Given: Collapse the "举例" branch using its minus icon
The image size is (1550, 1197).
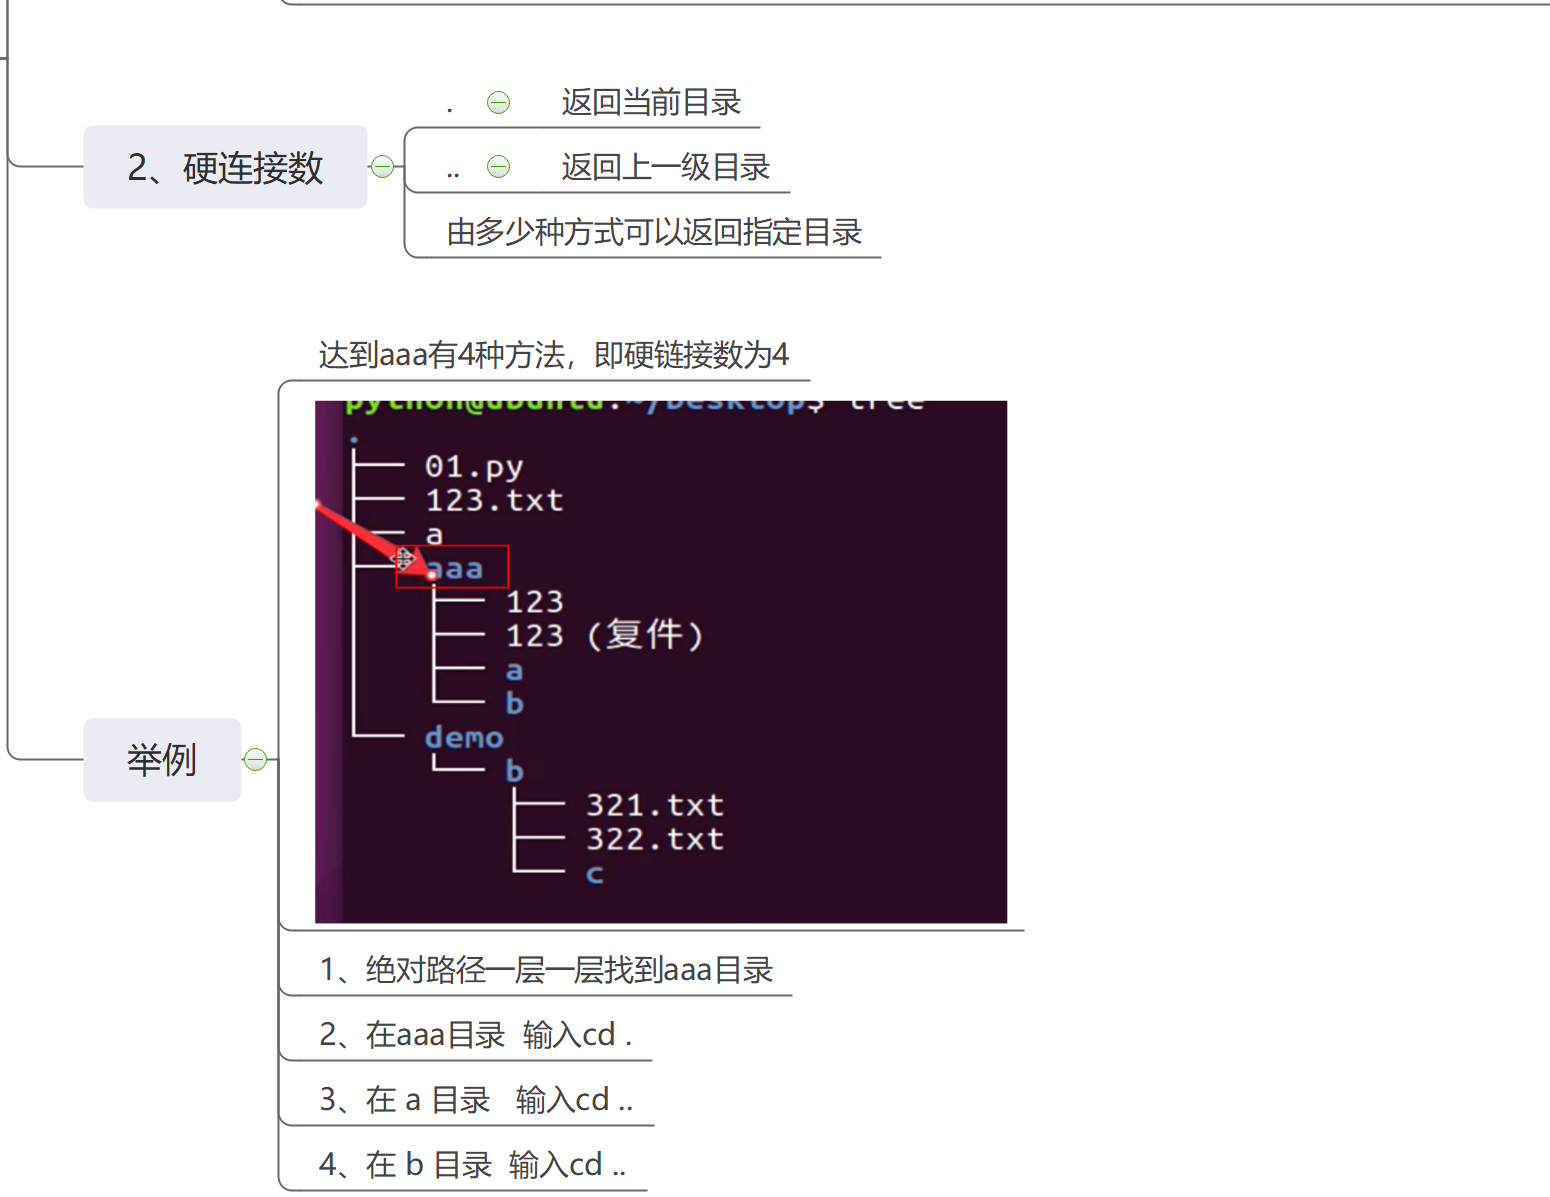Looking at the screenshot, I should tap(256, 759).
